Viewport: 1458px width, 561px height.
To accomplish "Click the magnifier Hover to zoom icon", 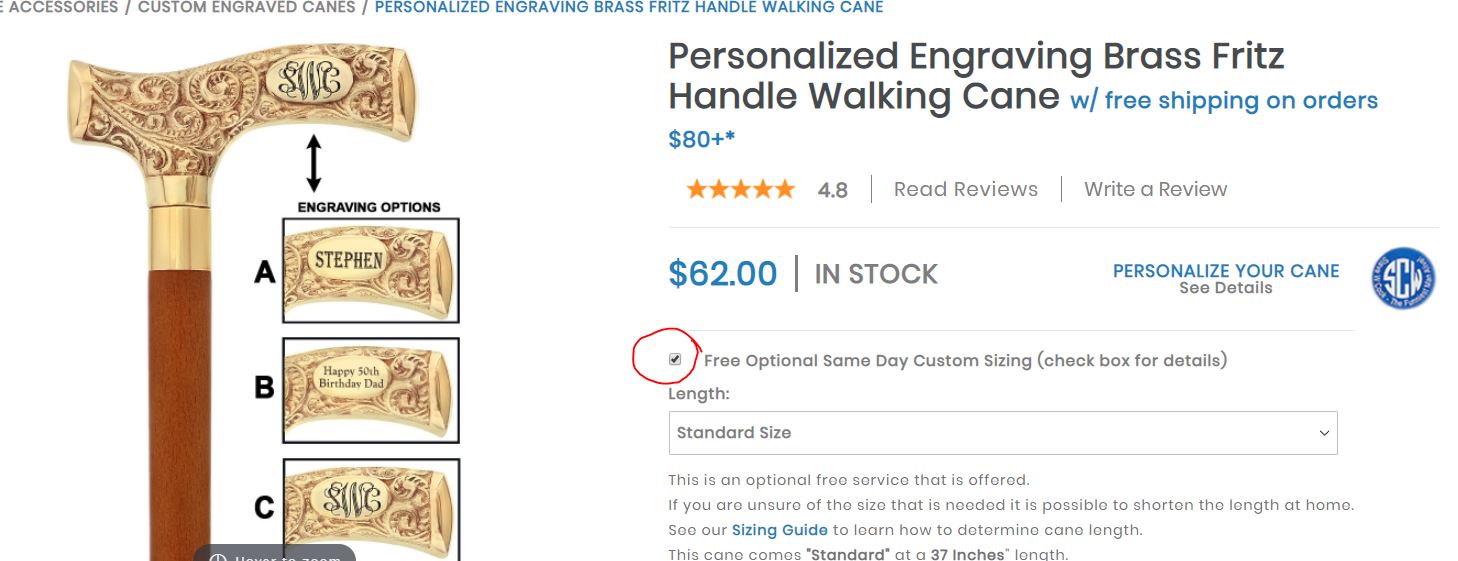I will (218, 557).
